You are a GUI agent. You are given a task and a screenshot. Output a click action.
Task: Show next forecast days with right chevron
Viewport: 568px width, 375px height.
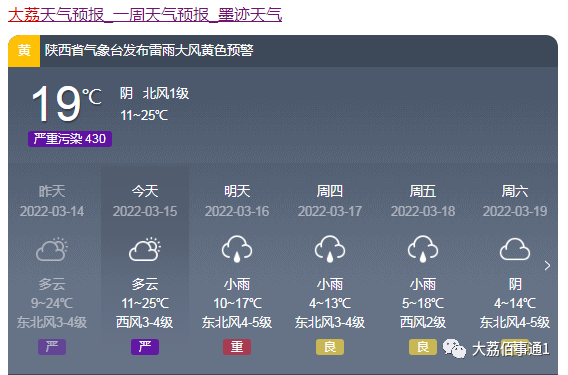pos(547,266)
